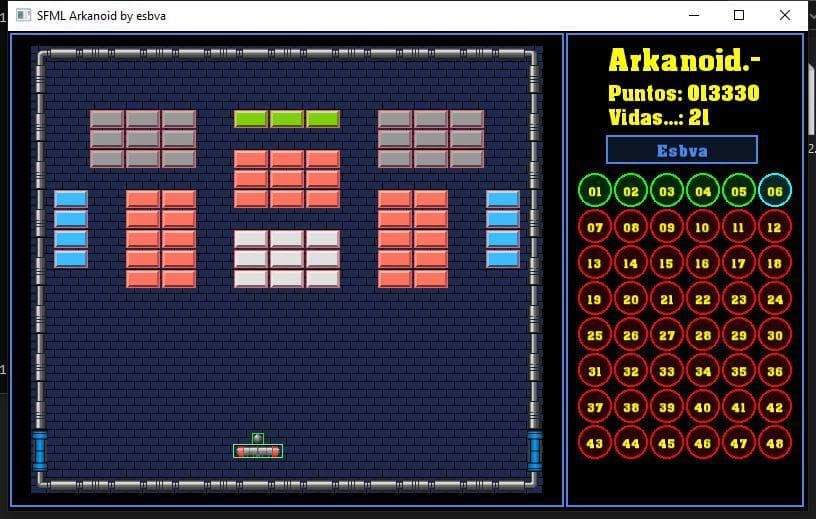
Task: Choose level 05 green circle
Action: point(738,191)
